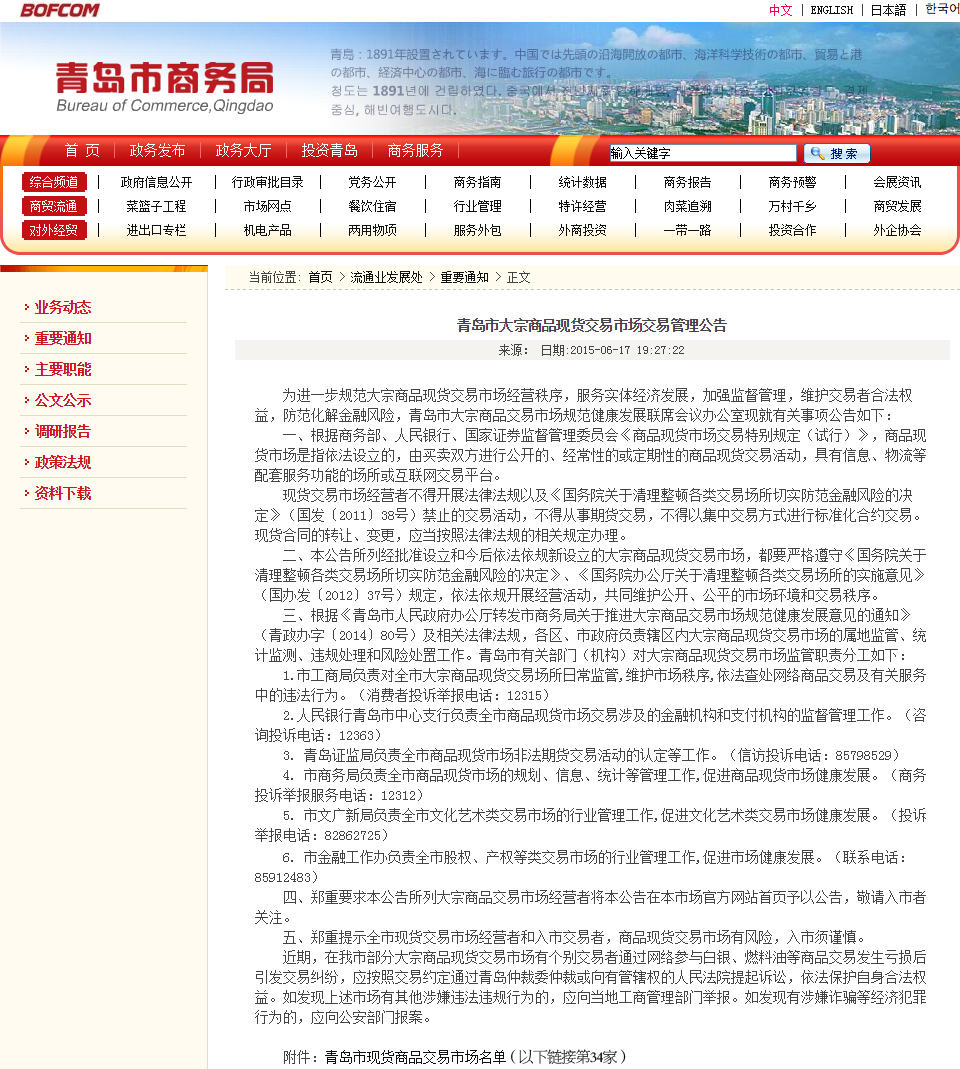Open 重要通知 in the sidebar

pyautogui.click(x=63, y=338)
